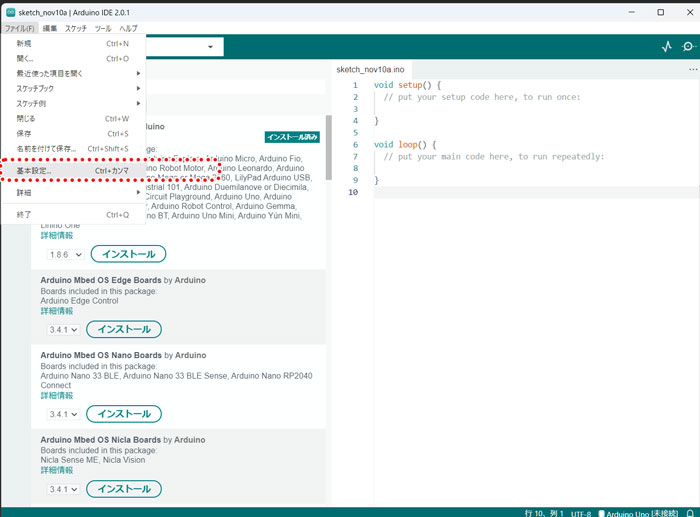The height and width of the screenshot is (517, 700).
Task: Install Arduino Mbed OS Nano Boards
Action: tap(124, 414)
